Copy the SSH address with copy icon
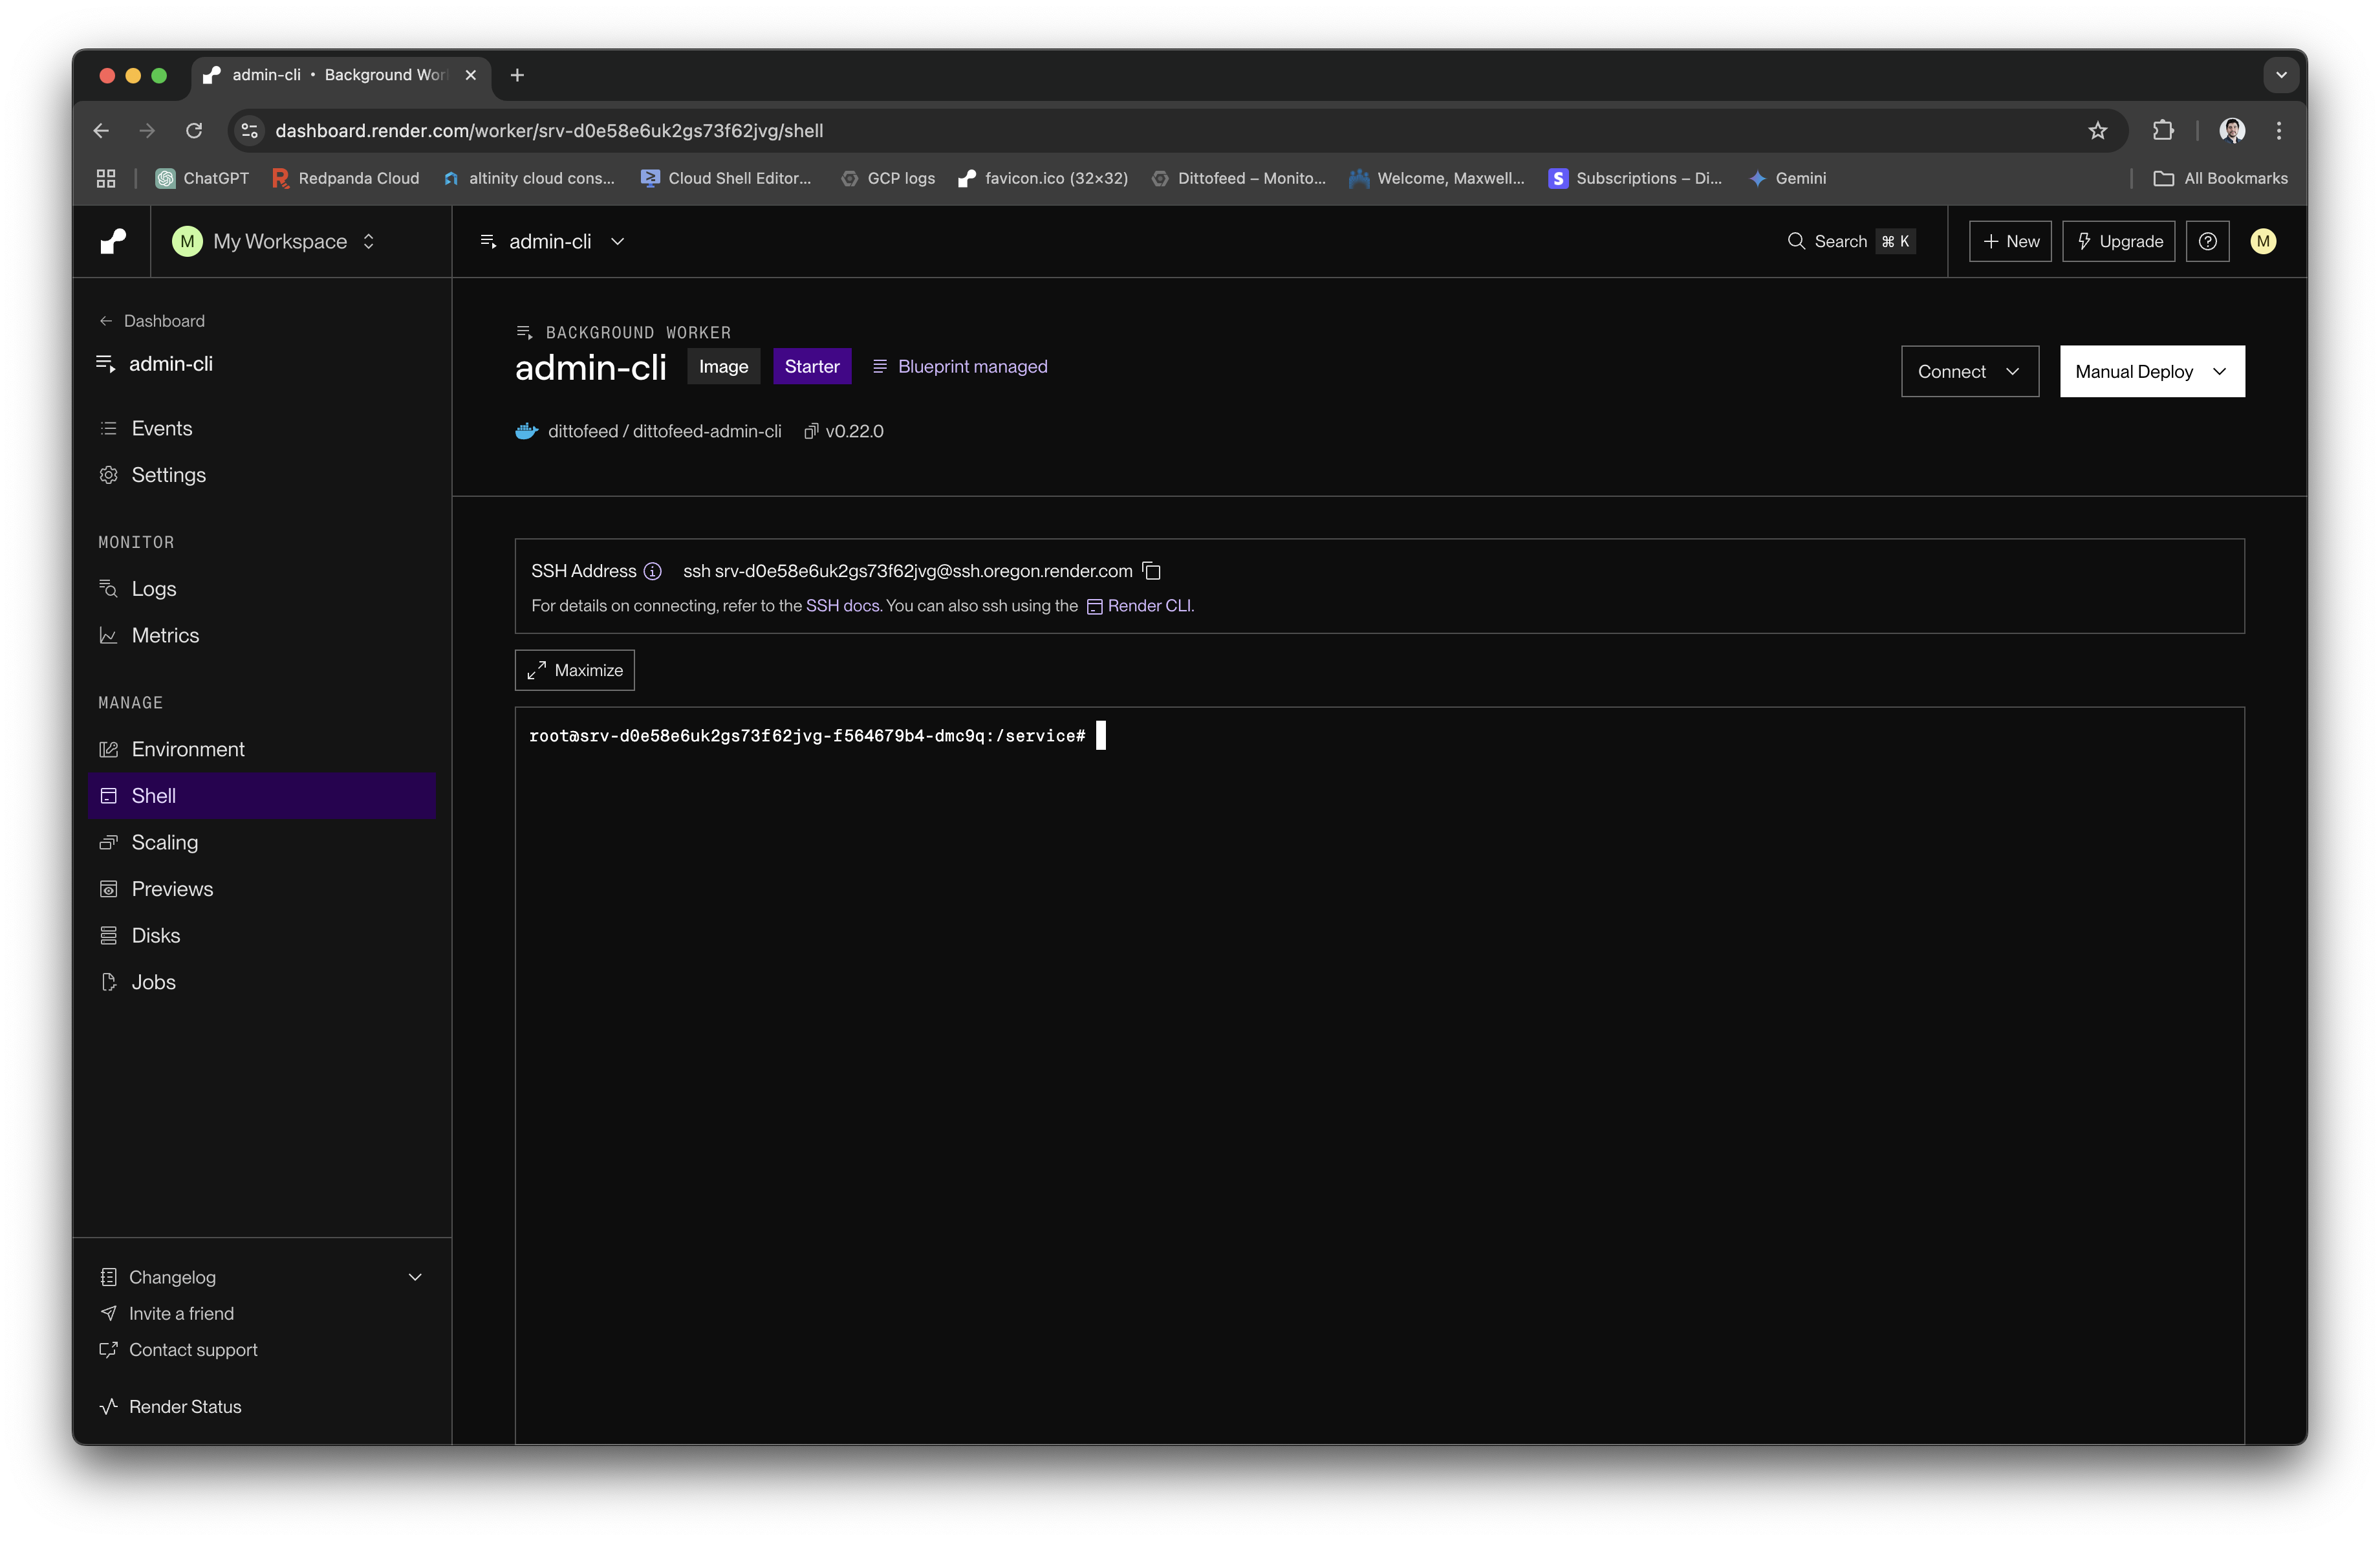The width and height of the screenshot is (2380, 1541). pyautogui.click(x=1152, y=571)
